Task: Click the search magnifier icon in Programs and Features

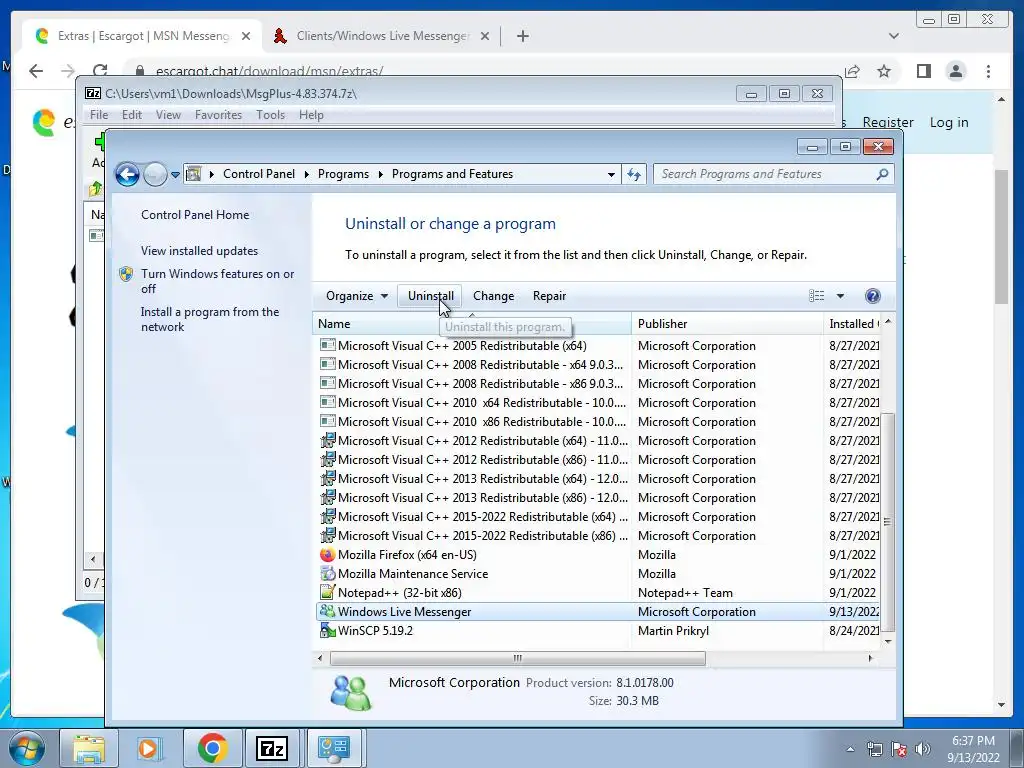Action: coord(882,174)
